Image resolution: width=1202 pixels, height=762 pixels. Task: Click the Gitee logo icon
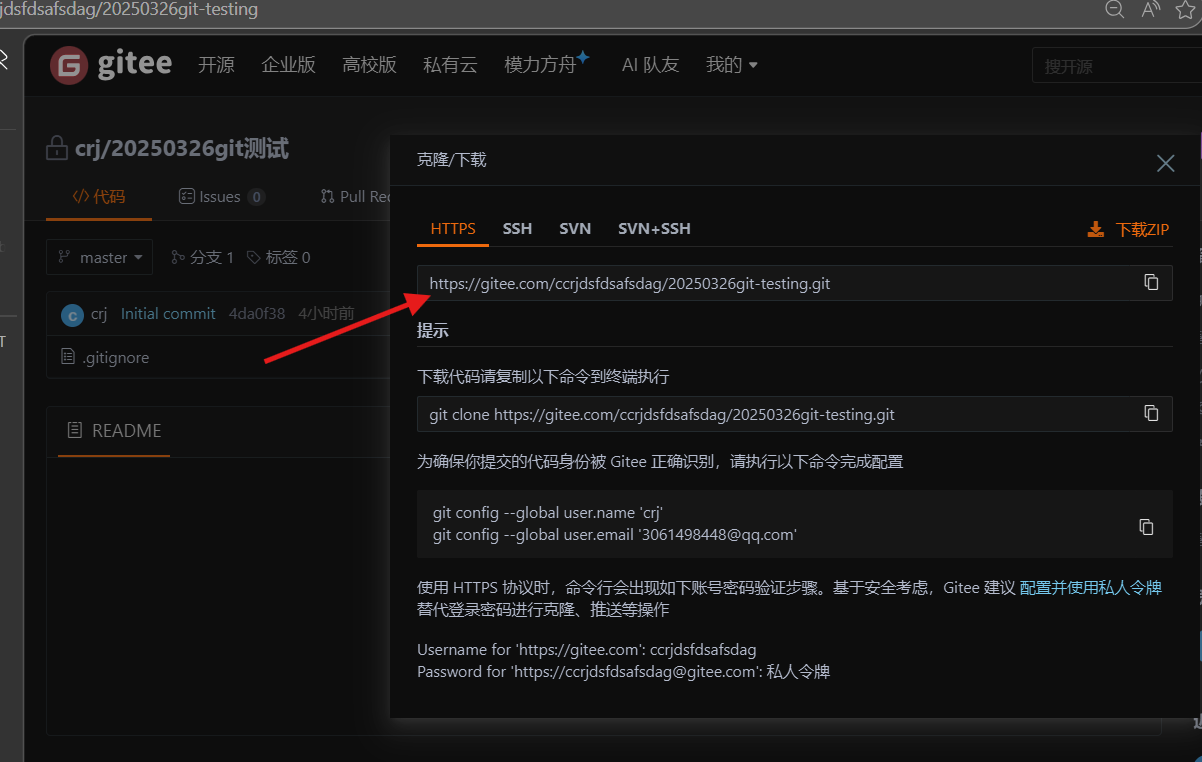pos(69,66)
